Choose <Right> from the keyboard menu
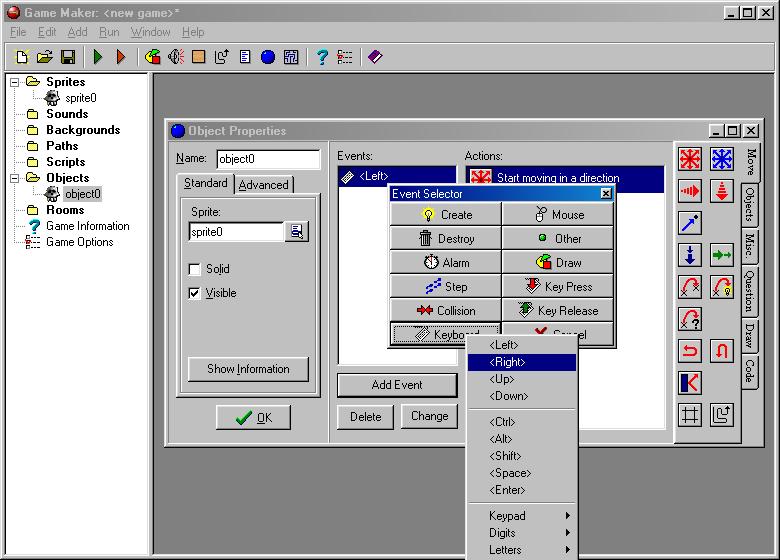 (x=521, y=362)
